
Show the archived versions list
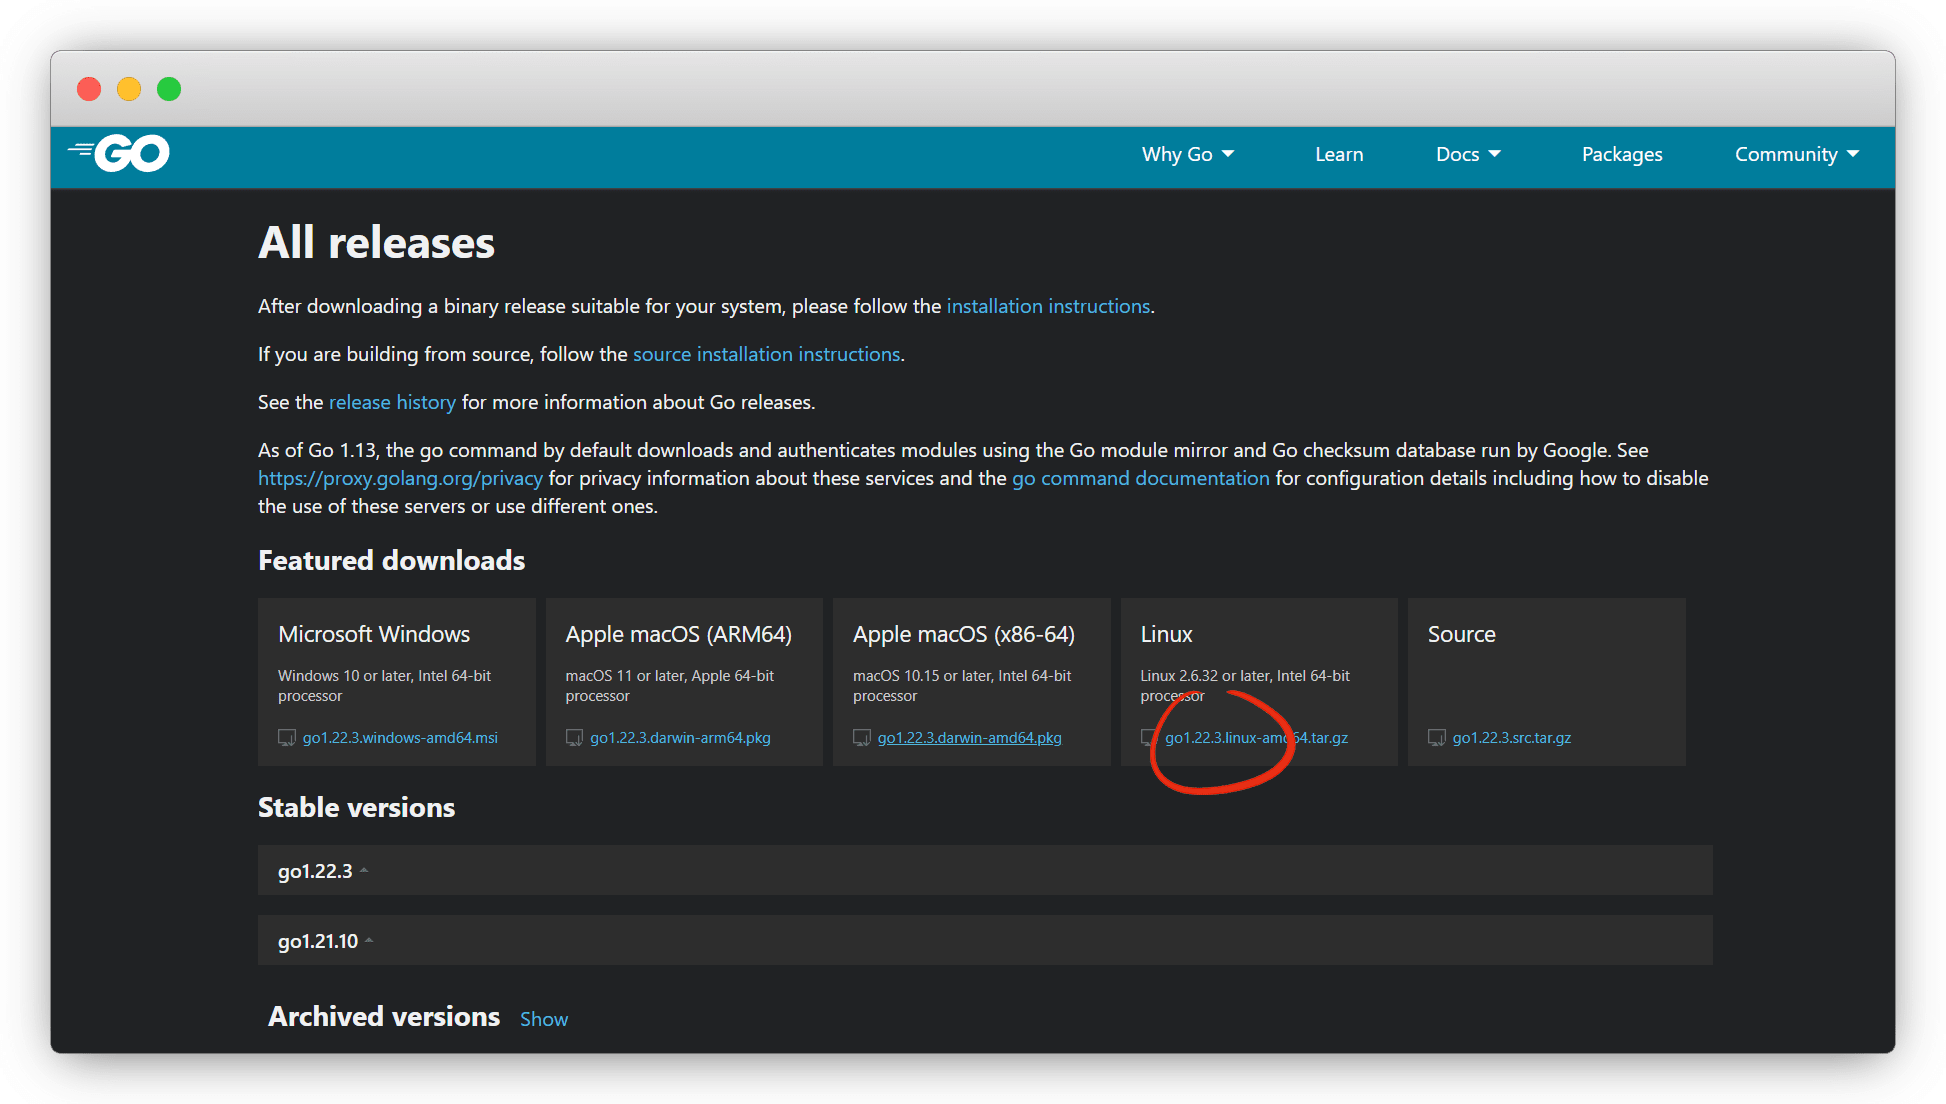[x=543, y=1019]
